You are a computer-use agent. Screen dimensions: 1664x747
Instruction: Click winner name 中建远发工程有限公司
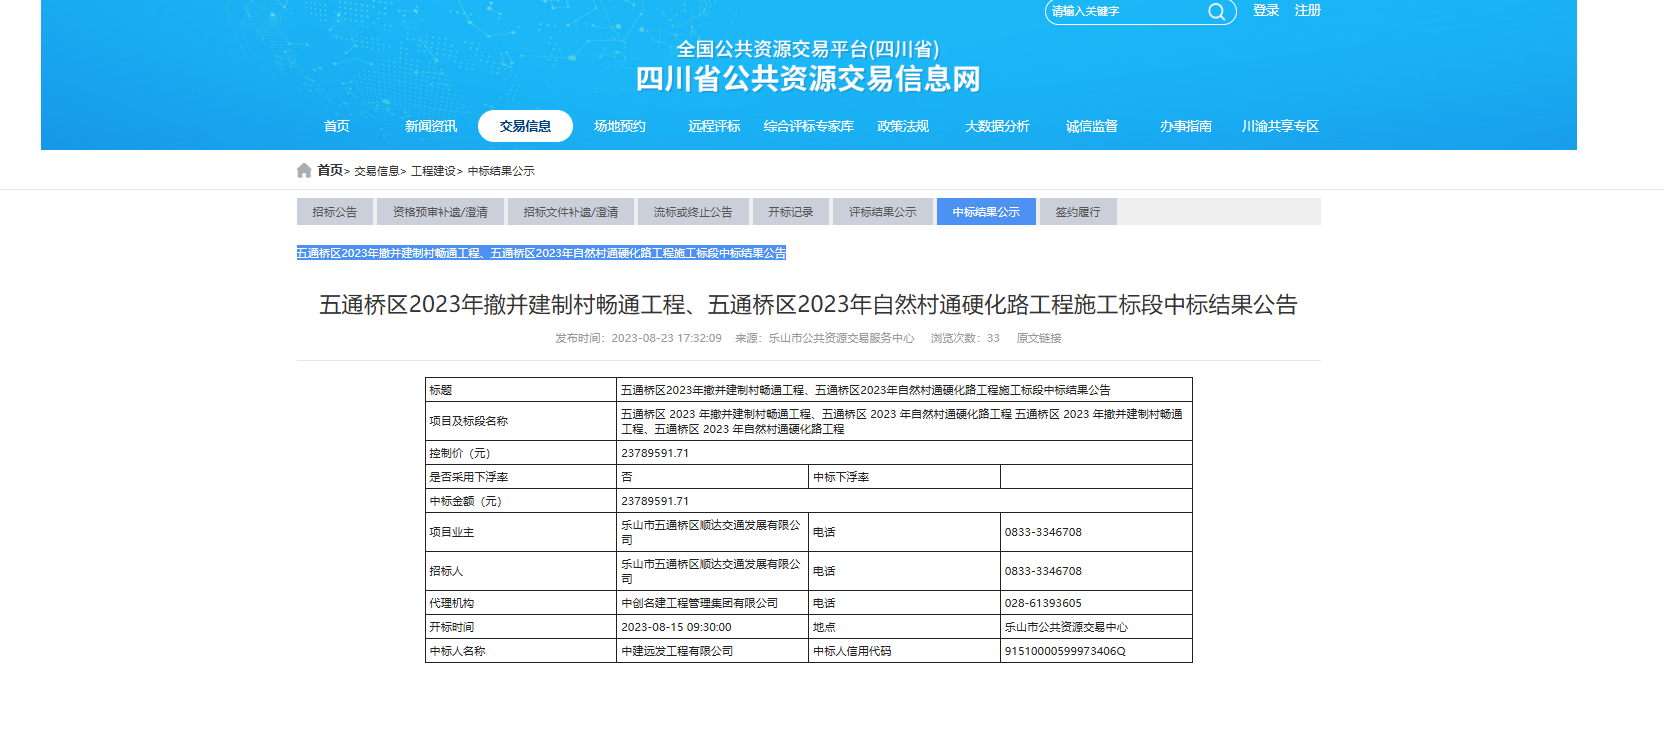point(677,651)
